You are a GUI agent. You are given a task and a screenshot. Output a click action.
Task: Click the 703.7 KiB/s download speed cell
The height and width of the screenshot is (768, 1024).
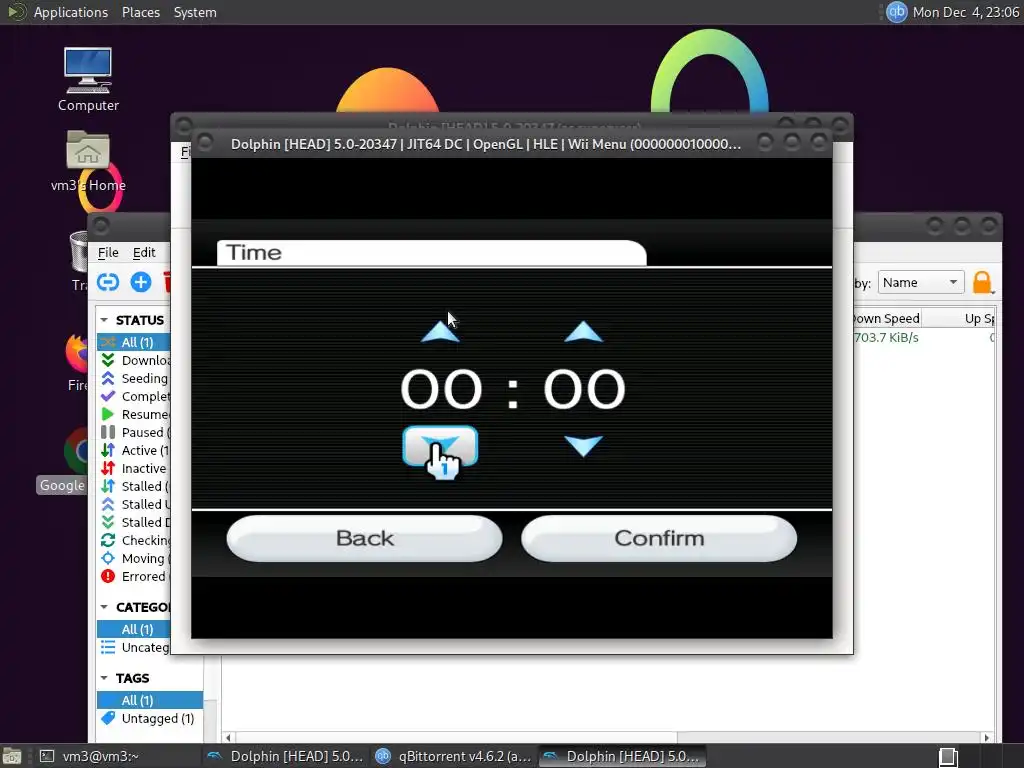click(x=886, y=338)
